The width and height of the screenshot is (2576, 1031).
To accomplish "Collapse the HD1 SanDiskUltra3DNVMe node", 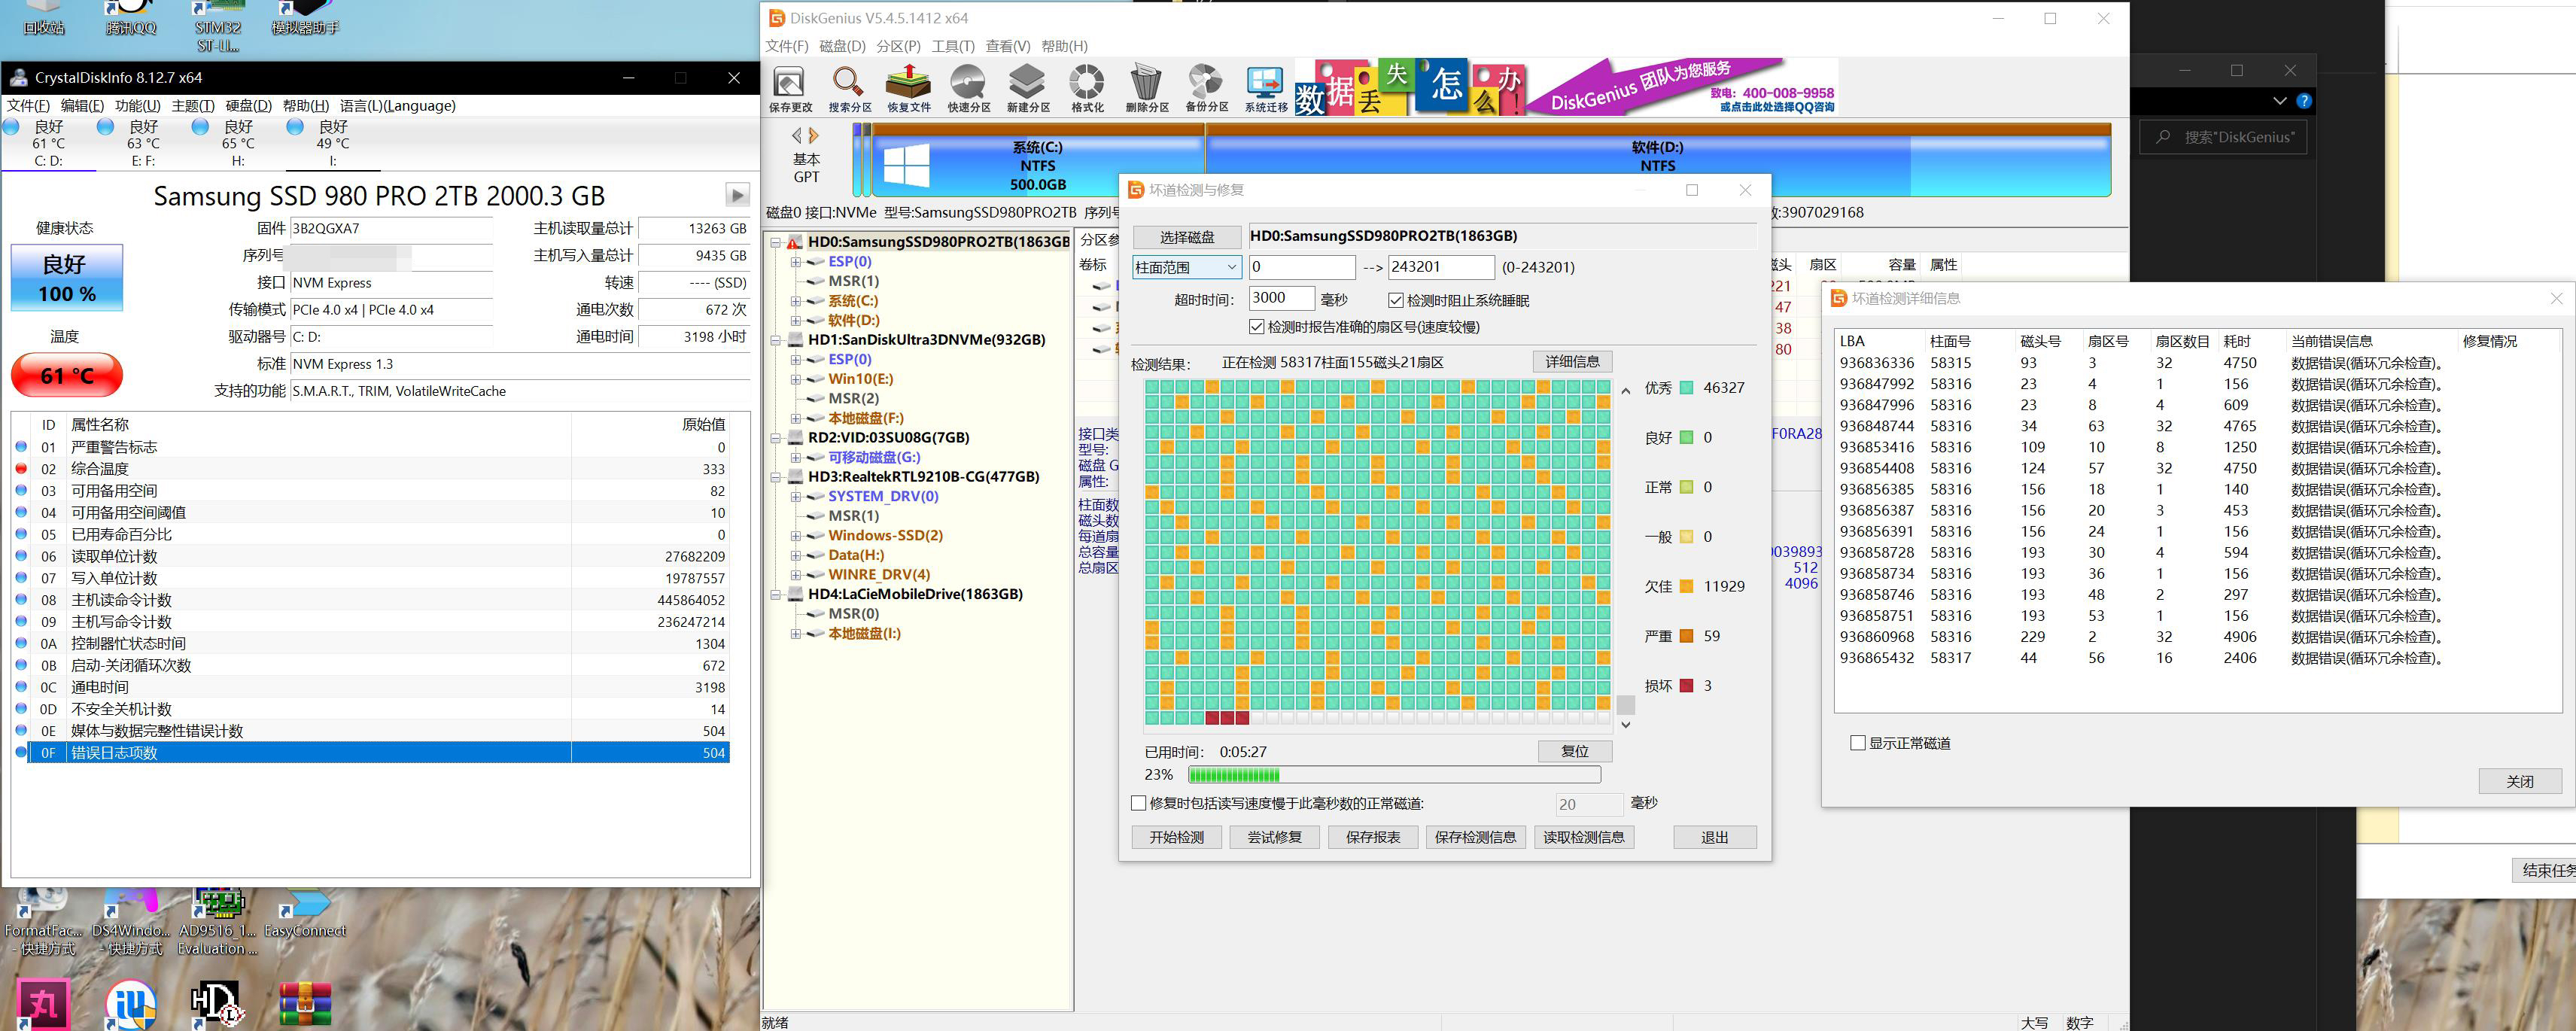I will (x=776, y=340).
